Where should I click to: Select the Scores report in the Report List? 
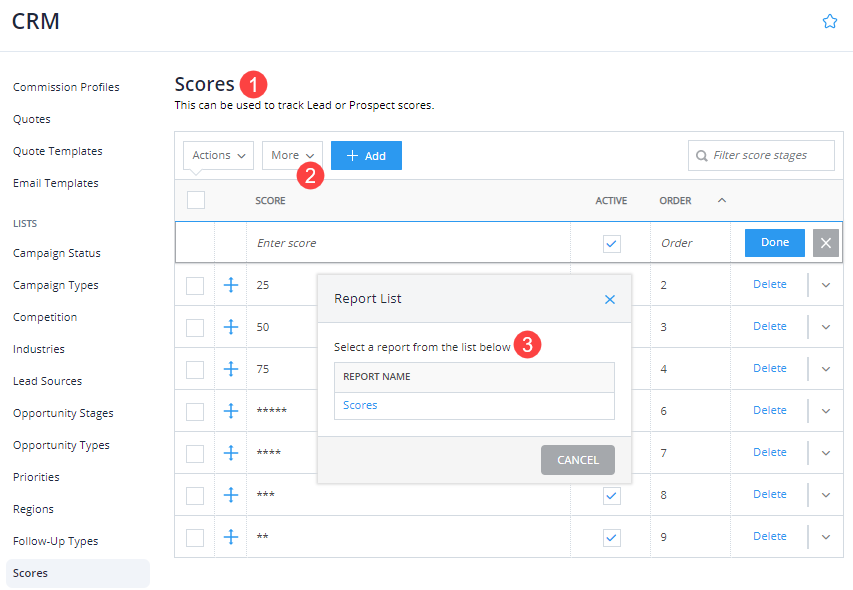(x=358, y=404)
